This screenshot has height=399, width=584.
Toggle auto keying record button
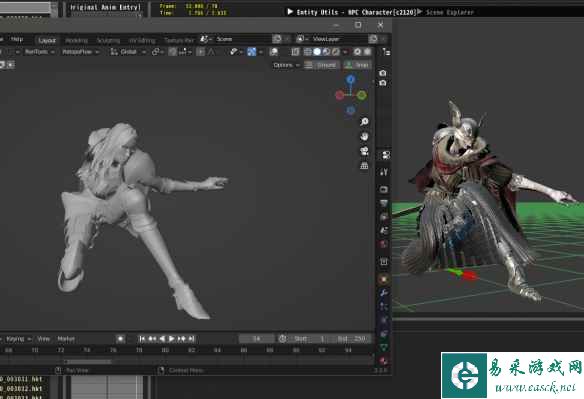tap(120, 339)
